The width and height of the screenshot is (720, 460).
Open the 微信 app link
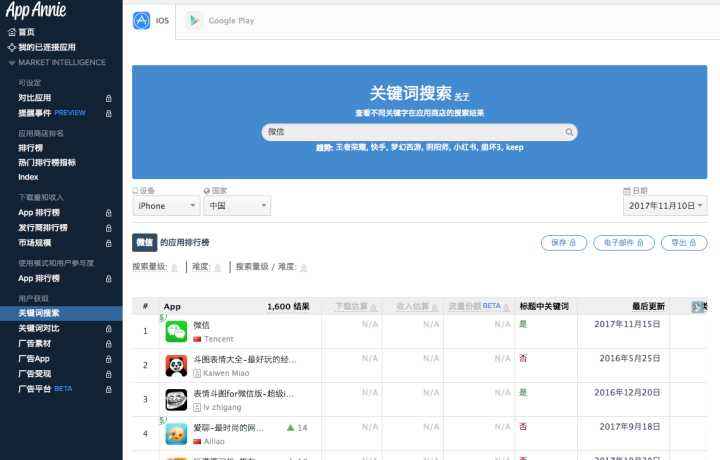[202, 325]
